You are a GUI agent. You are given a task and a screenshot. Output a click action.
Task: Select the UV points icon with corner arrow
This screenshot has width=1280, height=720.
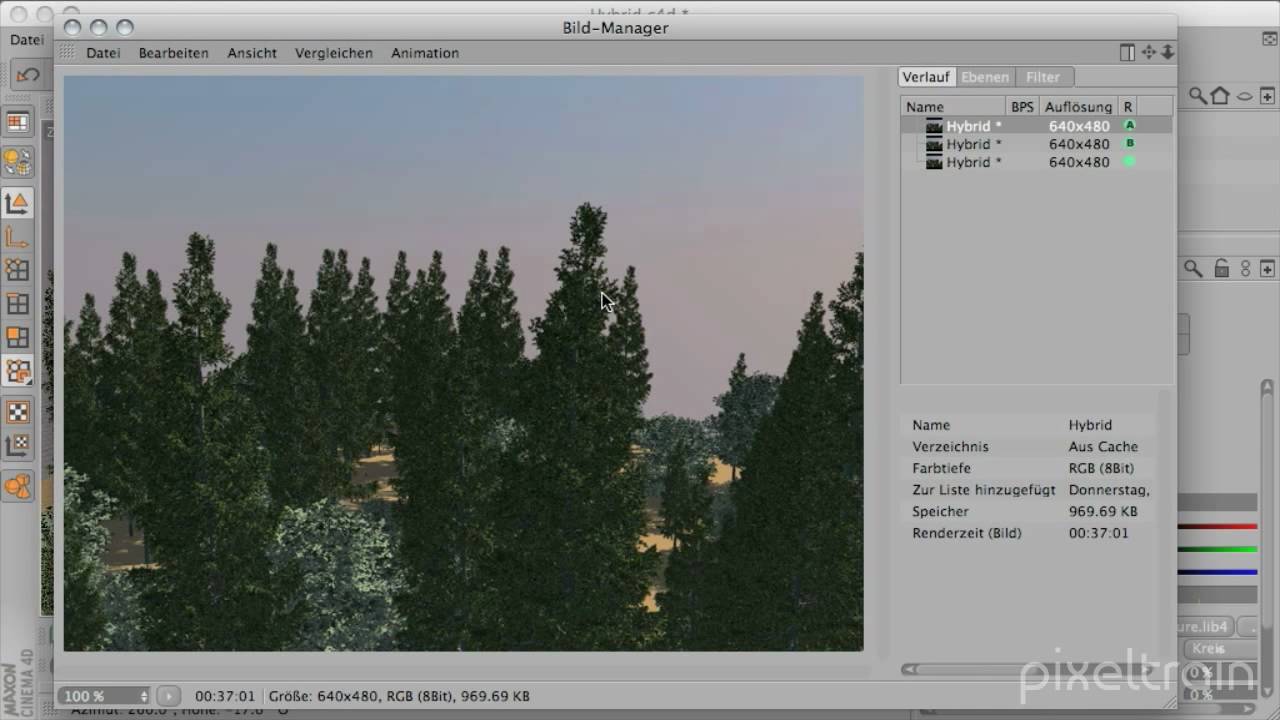[18, 372]
